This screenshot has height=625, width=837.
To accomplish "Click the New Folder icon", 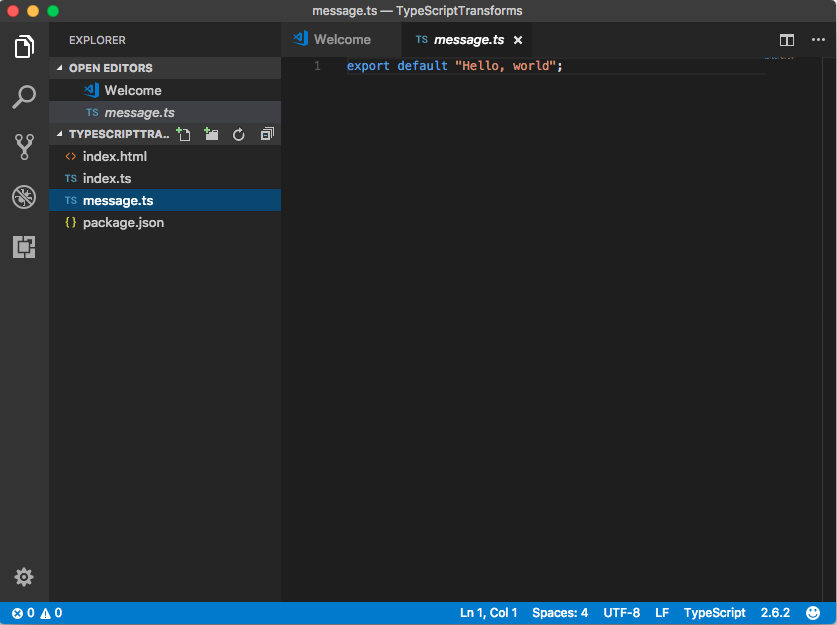I will tap(211, 134).
